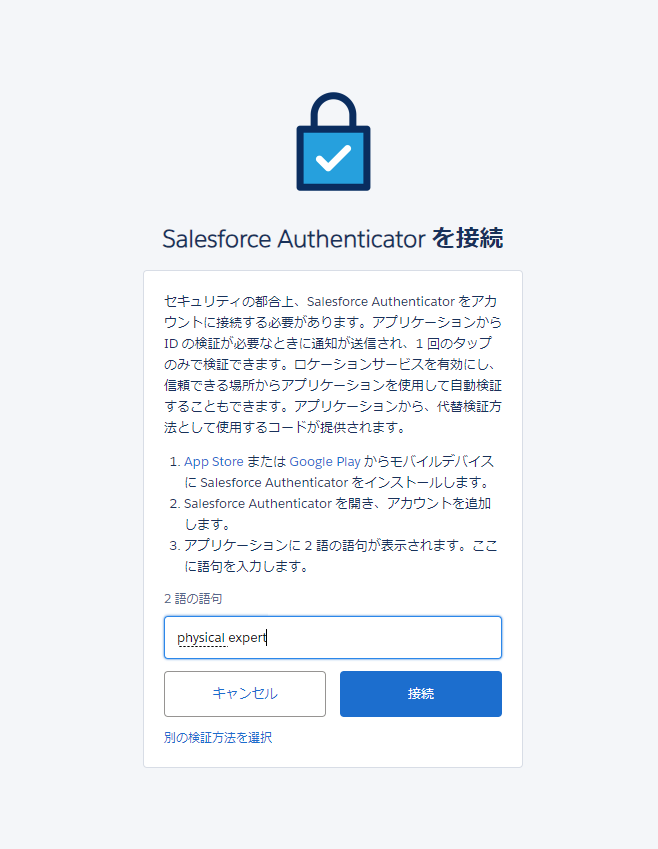Image resolution: width=658 pixels, height=849 pixels.
Task: Click the security description paragraph
Action: tap(332, 360)
